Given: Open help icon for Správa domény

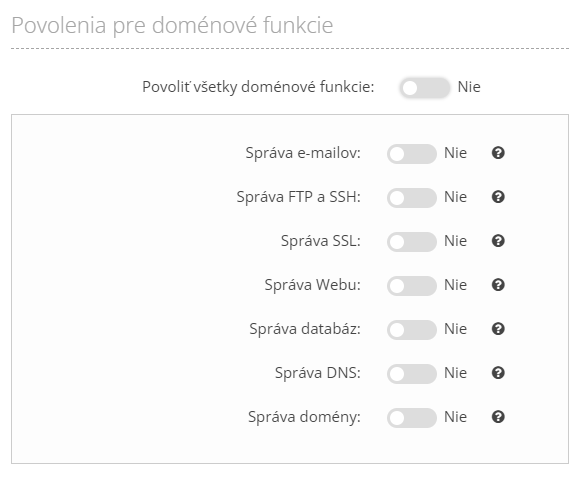Looking at the screenshot, I should click(x=498, y=417).
